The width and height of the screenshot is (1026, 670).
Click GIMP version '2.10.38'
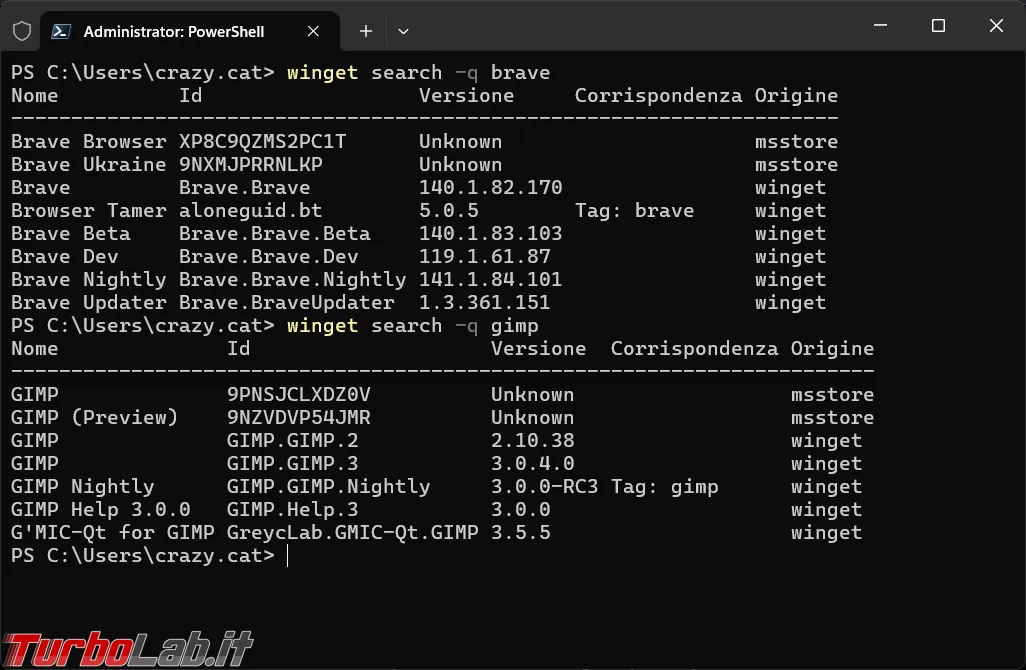533,440
